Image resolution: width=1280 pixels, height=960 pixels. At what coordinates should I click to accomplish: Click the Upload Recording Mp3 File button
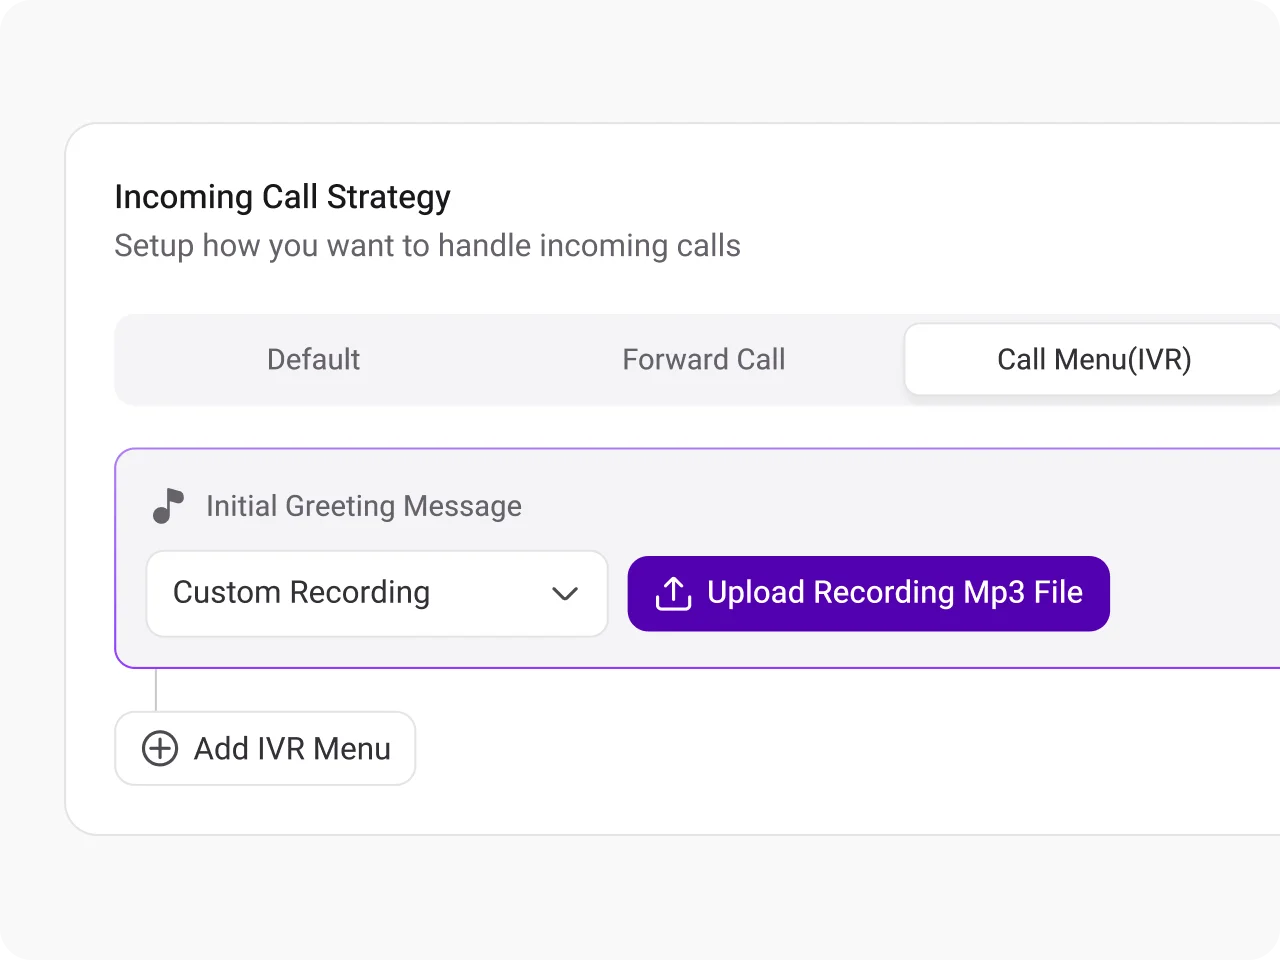869,593
